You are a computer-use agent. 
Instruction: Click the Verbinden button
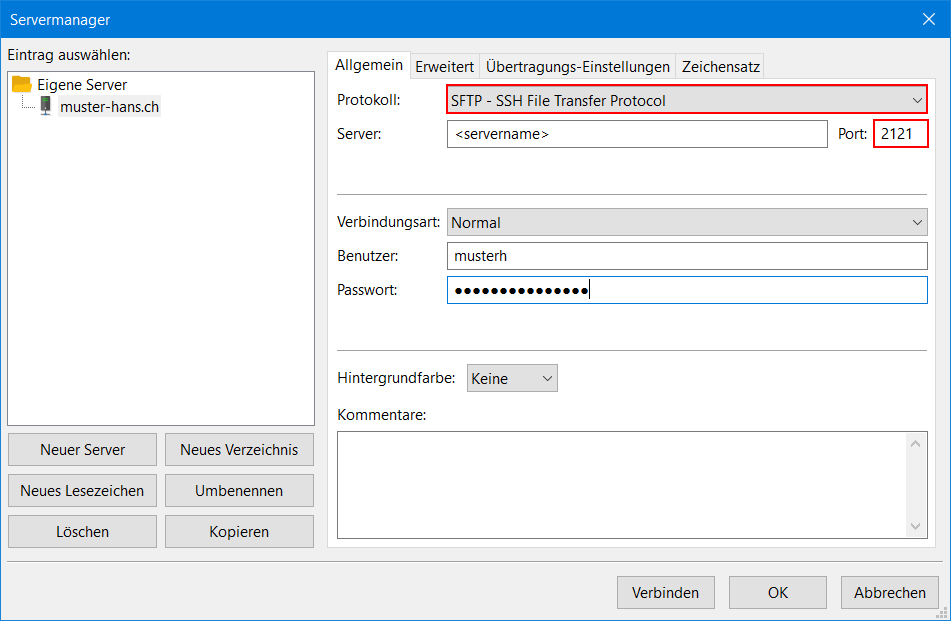pos(665,592)
